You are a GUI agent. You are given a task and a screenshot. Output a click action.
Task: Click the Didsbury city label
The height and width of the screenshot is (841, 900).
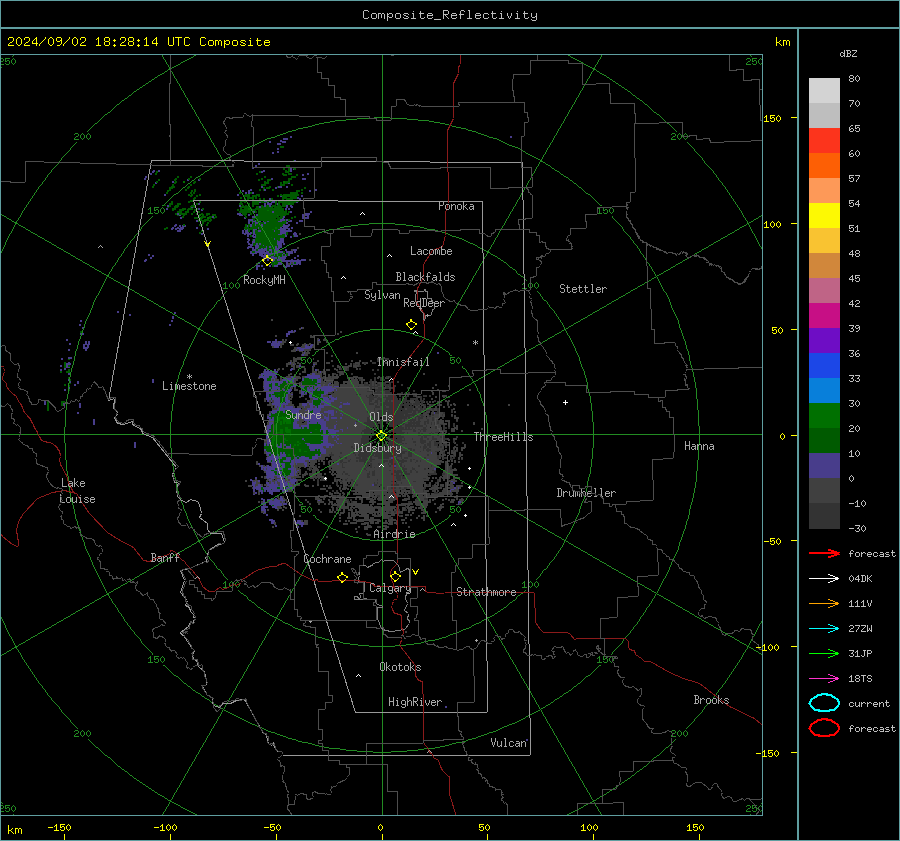377,448
